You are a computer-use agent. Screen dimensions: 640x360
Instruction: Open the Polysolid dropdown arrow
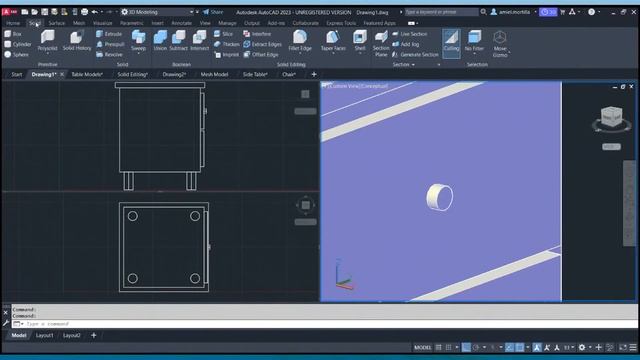[x=47, y=53]
